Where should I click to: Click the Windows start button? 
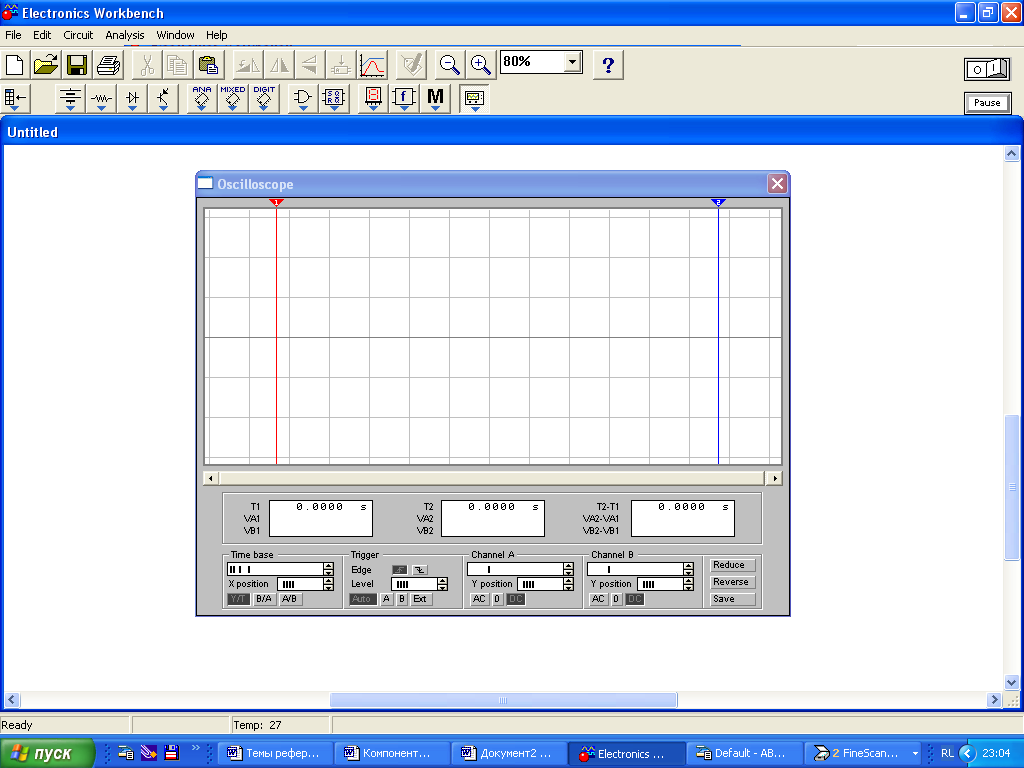[47, 753]
